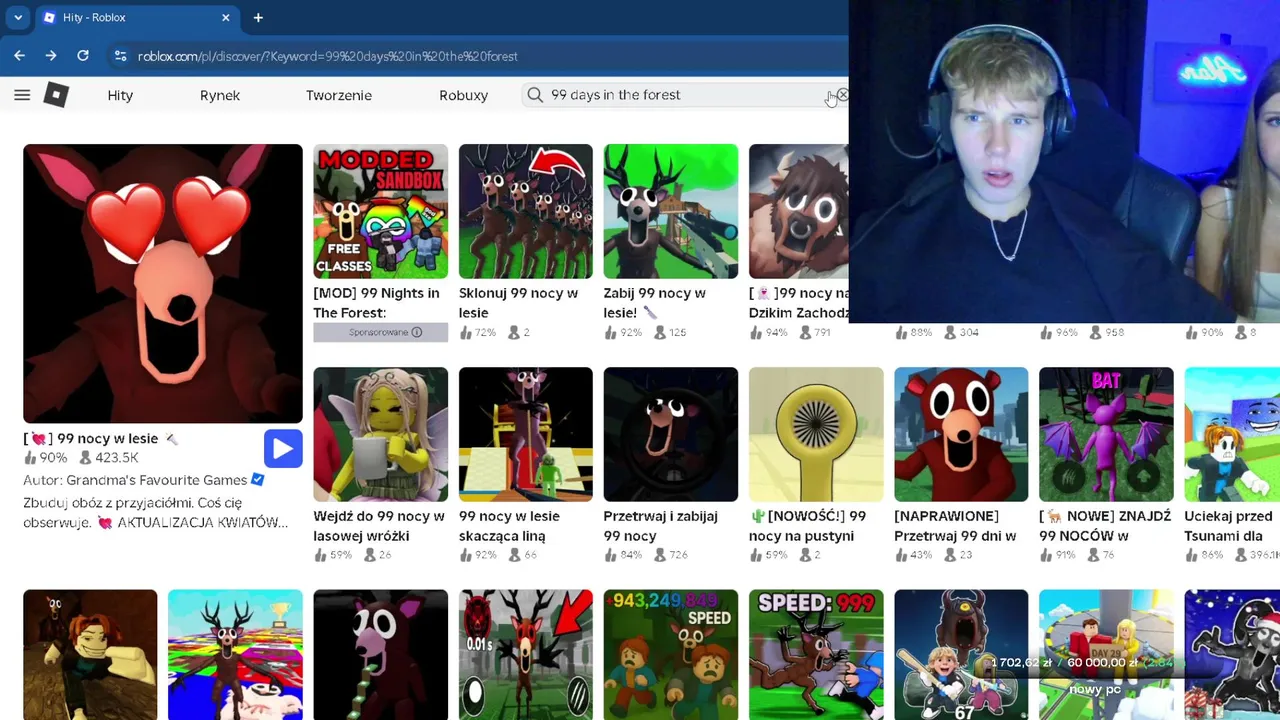Open 99 nocy w lesie skacząca liną title
The width and height of the screenshot is (1280, 720).
click(x=509, y=526)
